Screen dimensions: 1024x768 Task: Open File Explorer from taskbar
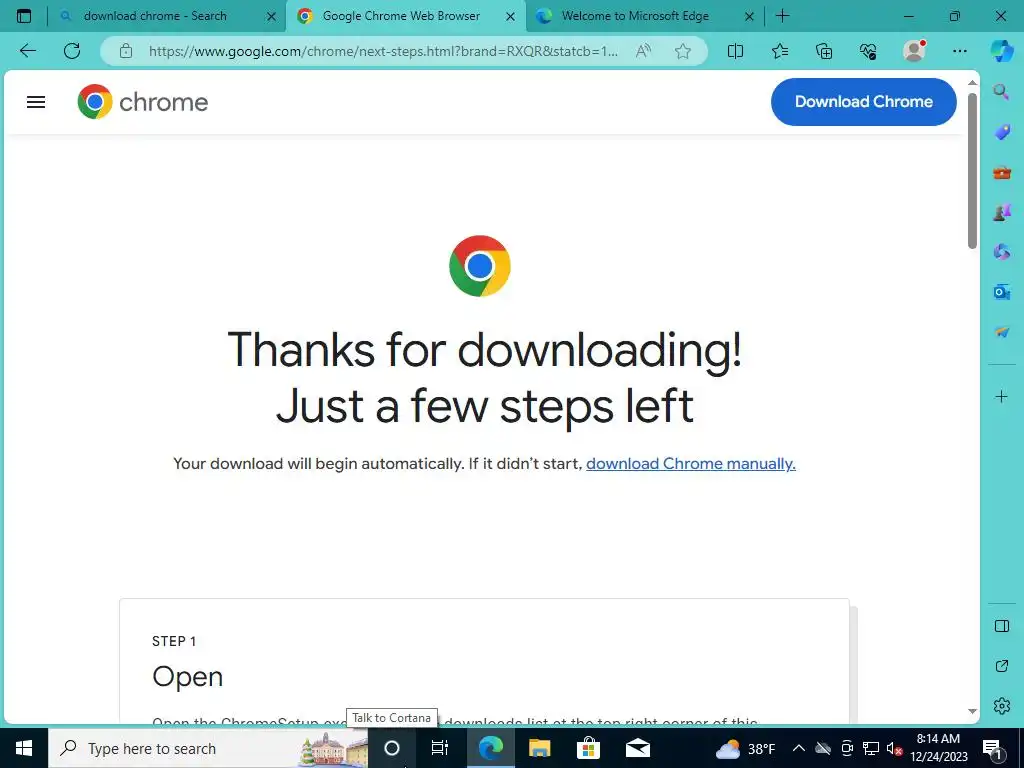coord(539,748)
